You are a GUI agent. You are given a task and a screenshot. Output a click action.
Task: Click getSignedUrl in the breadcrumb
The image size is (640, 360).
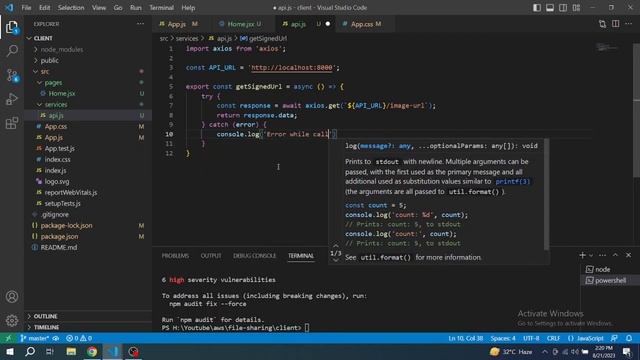pyautogui.click(x=267, y=38)
